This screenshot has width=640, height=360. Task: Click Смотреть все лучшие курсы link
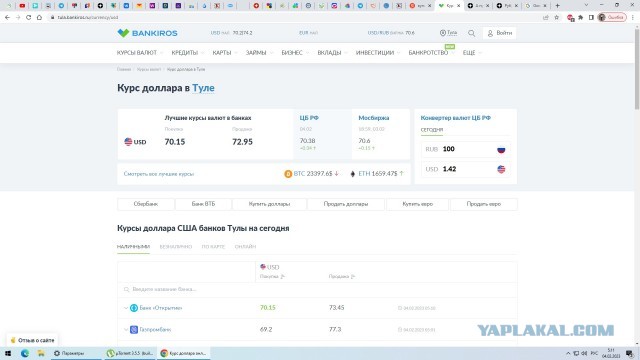pyautogui.click(x=159, y=174)
